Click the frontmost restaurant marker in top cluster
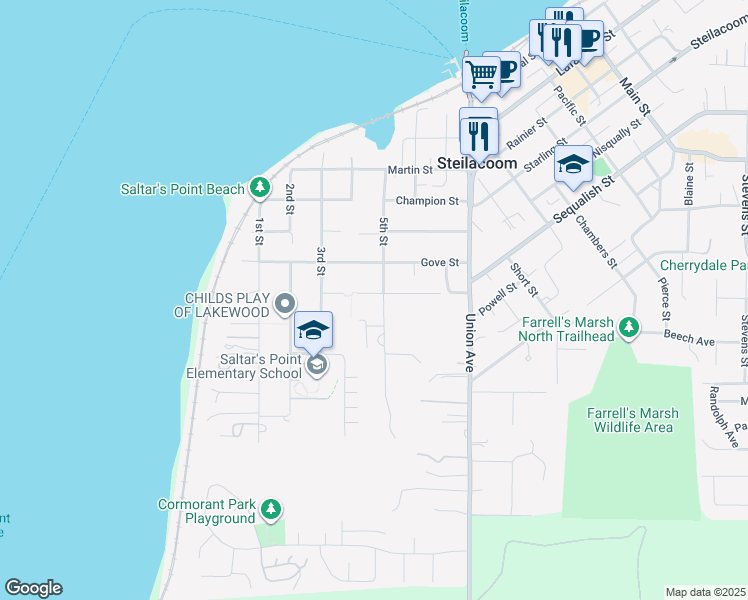The image size is (748, 600). coord(564,41)
